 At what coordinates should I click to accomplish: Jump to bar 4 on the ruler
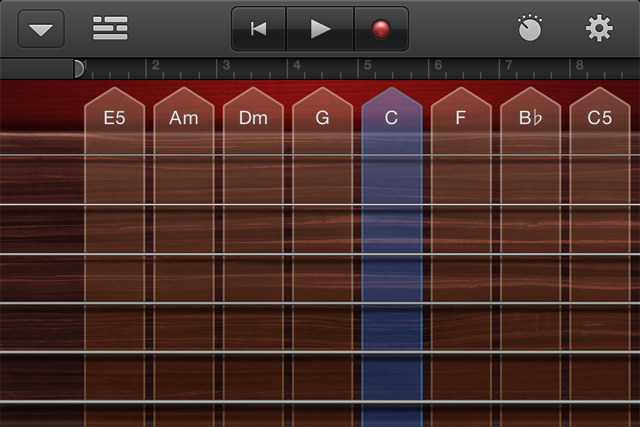click(x=297, y=65)
